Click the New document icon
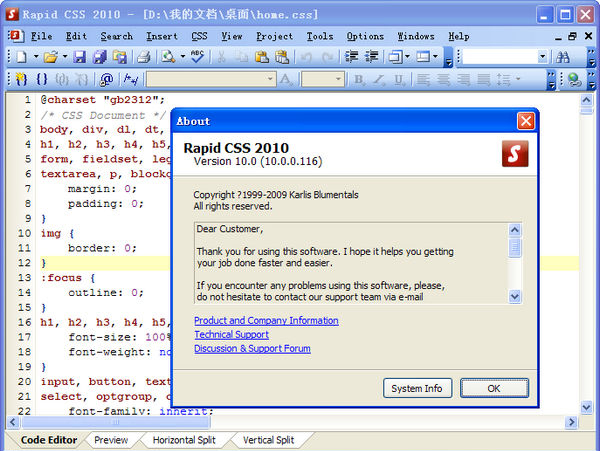600x451 pixels. (22, 57)
